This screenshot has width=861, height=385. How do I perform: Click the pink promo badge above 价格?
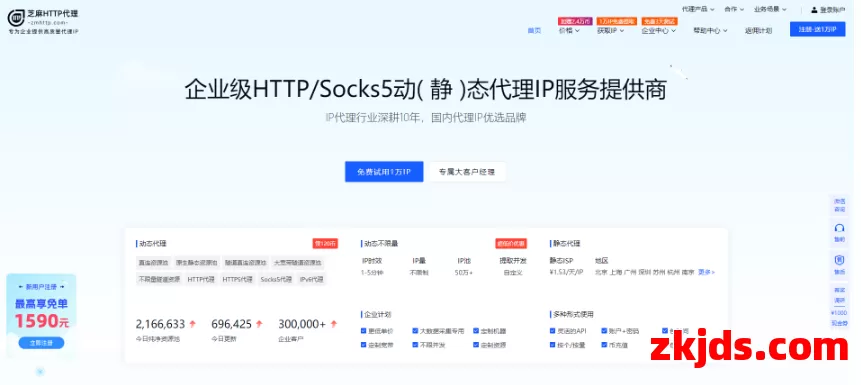574,21
